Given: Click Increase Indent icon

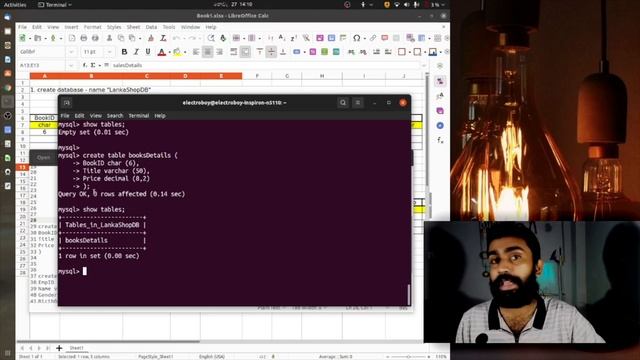Looking at the screenshot, I should click(x=376, y=52).
